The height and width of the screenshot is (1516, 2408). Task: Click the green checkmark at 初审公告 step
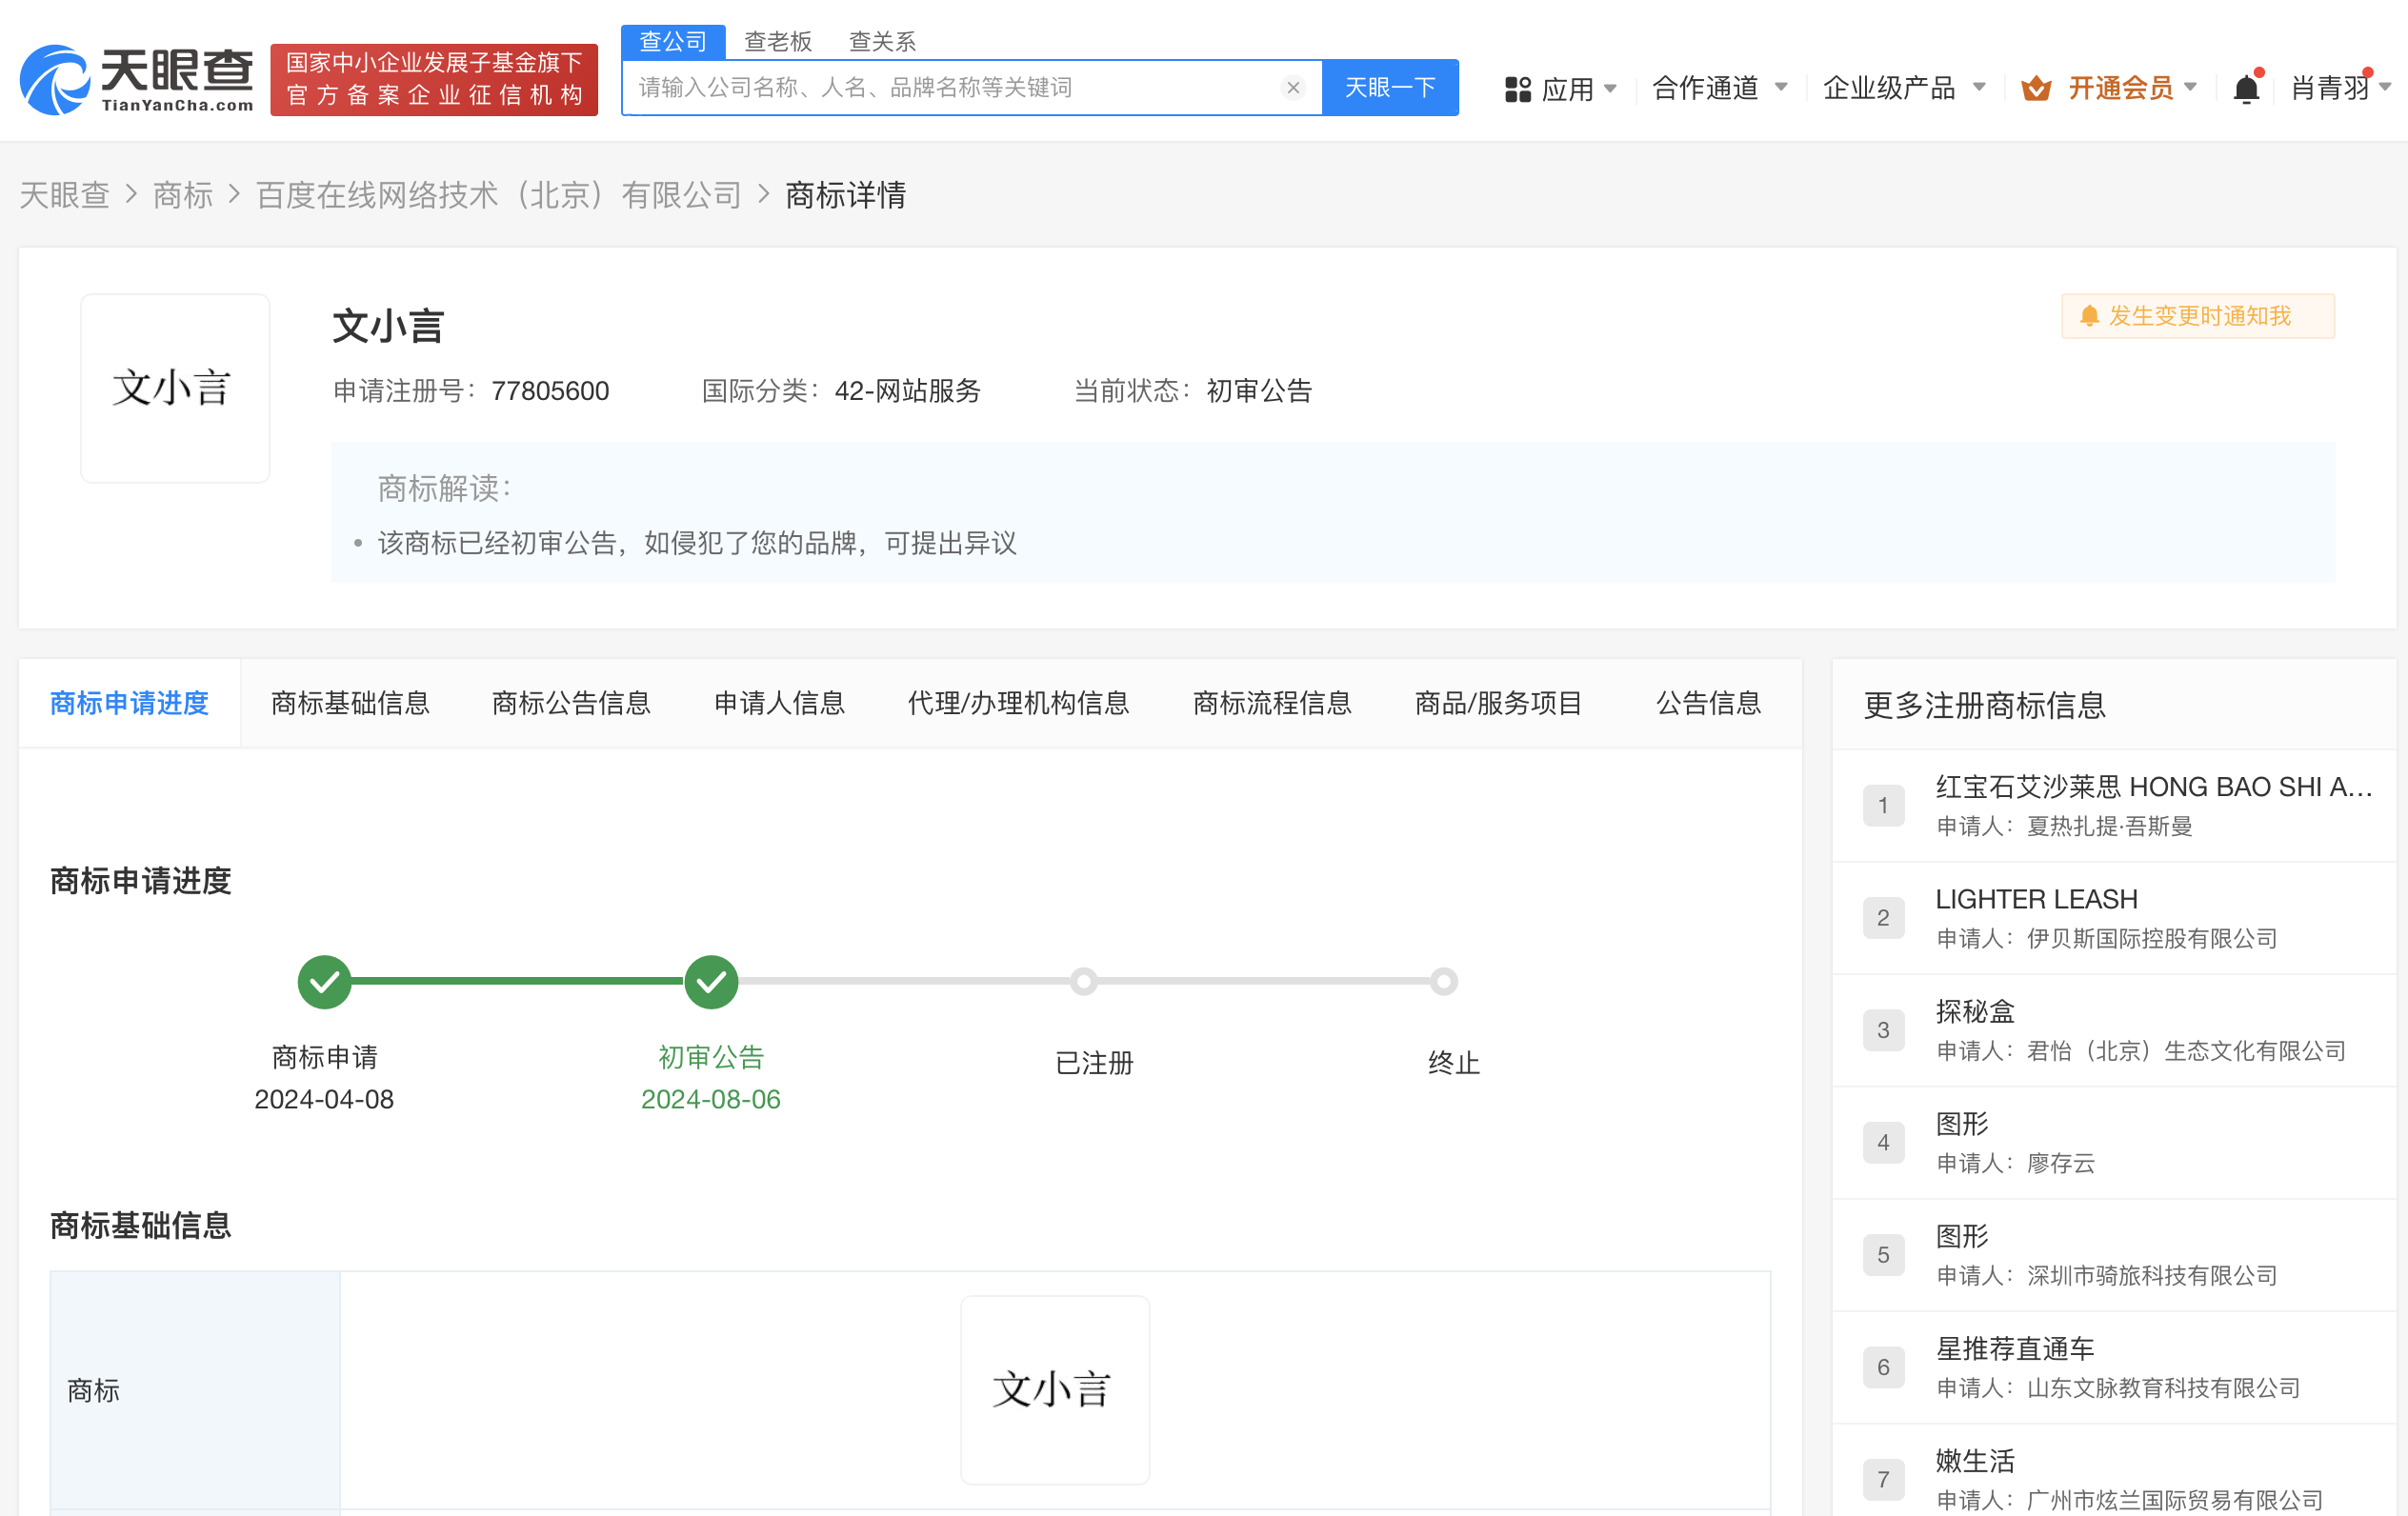tap(710, 981)
